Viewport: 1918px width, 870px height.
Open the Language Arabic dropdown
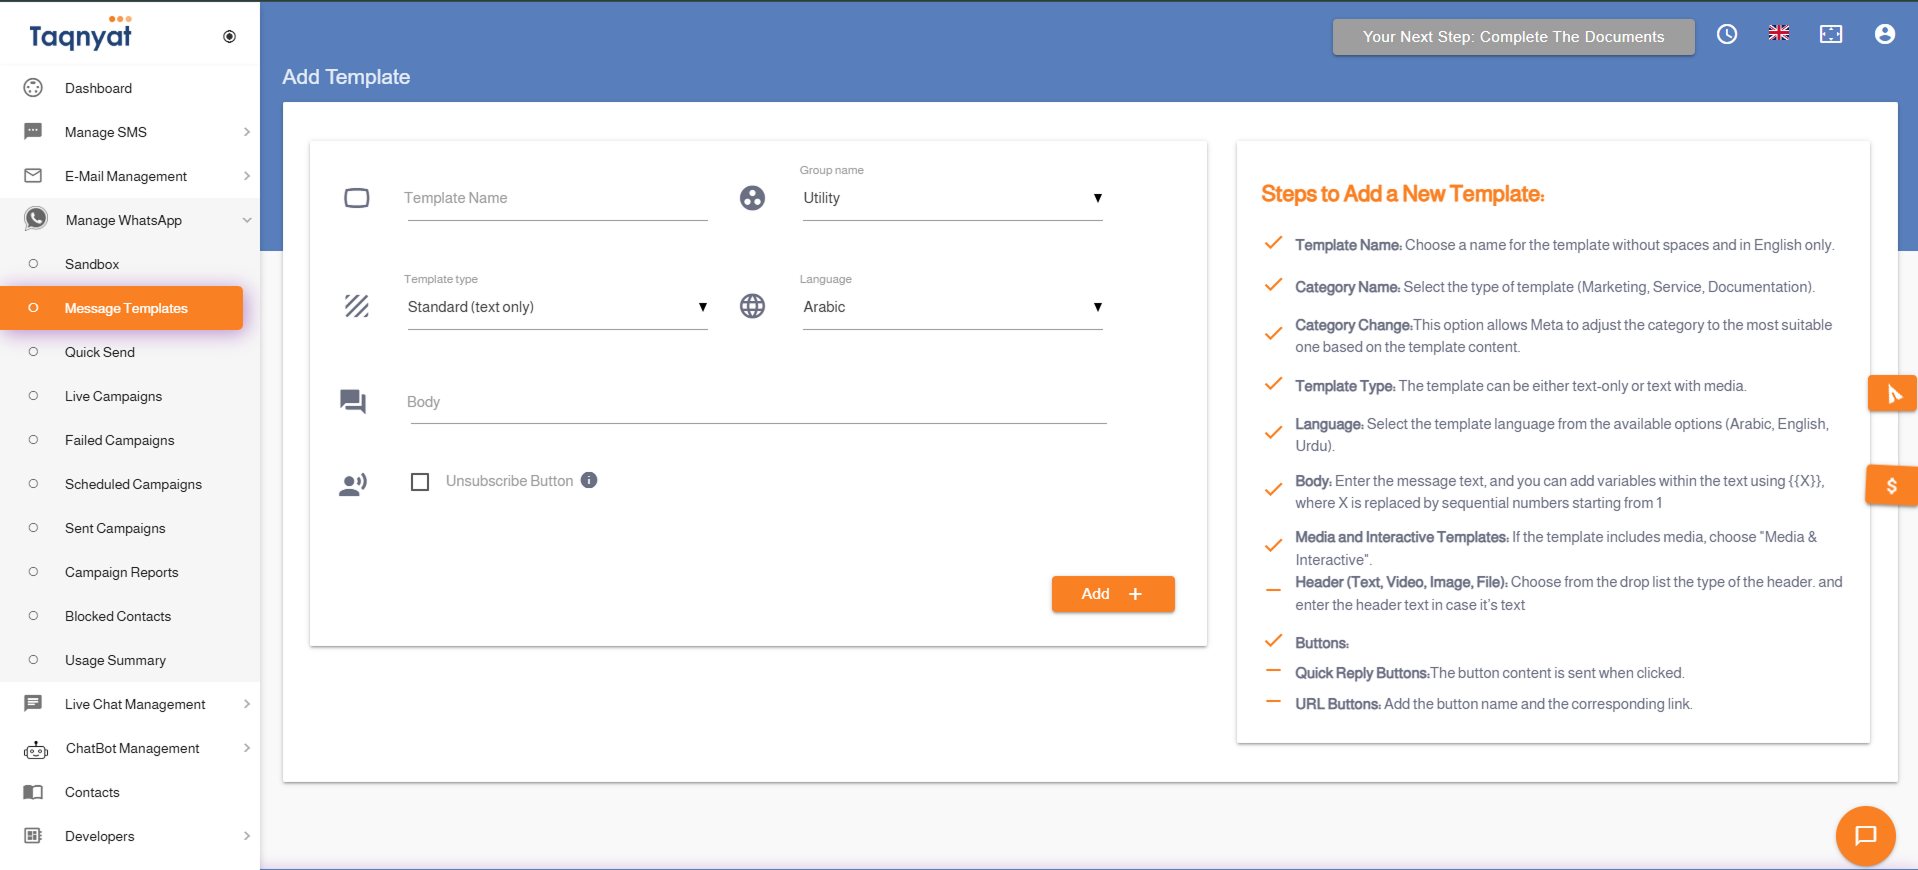[953, 307]
